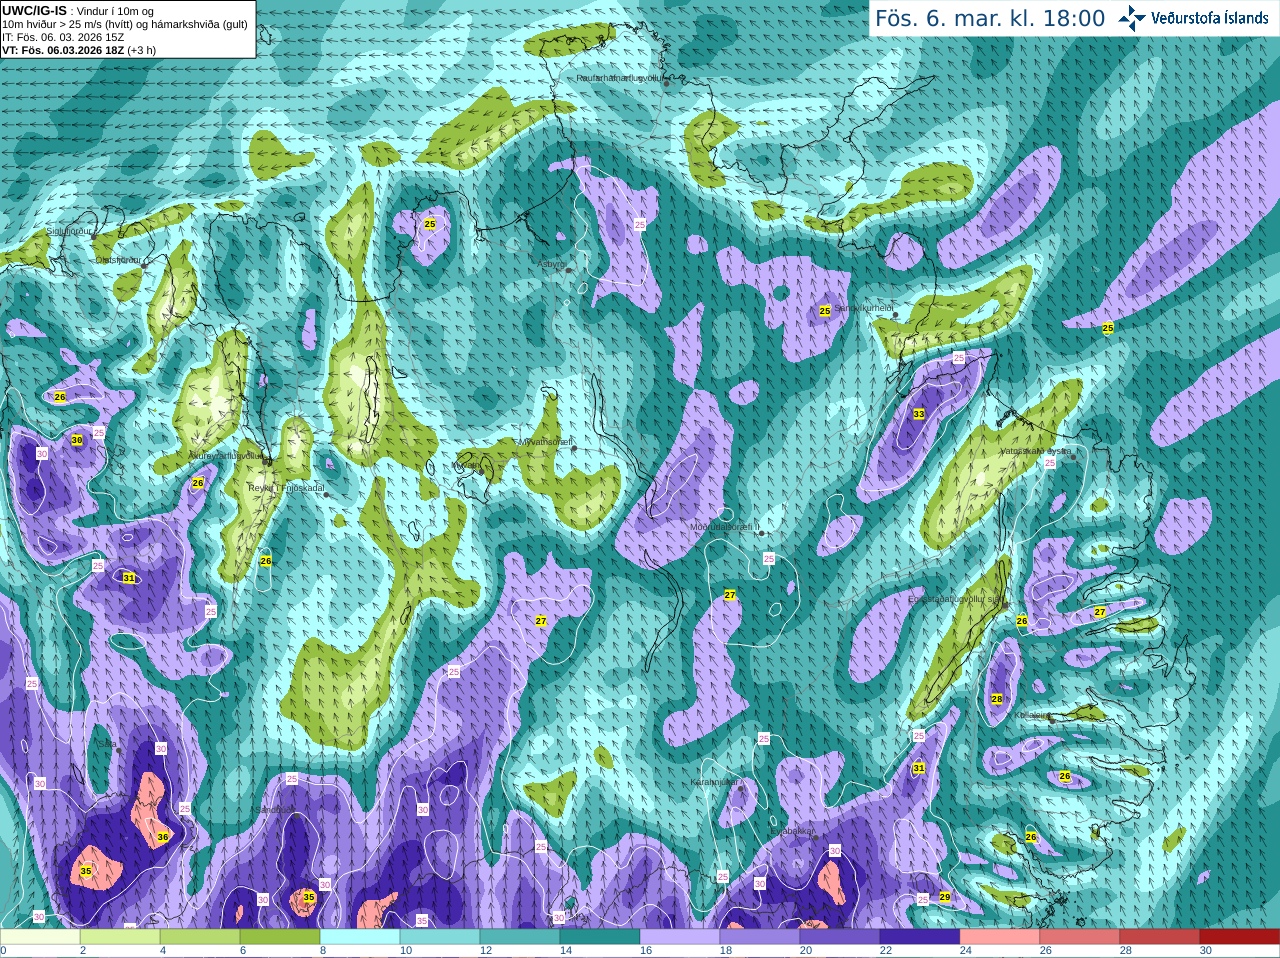Click the Sandbúðir station label

tap(276, 810)
